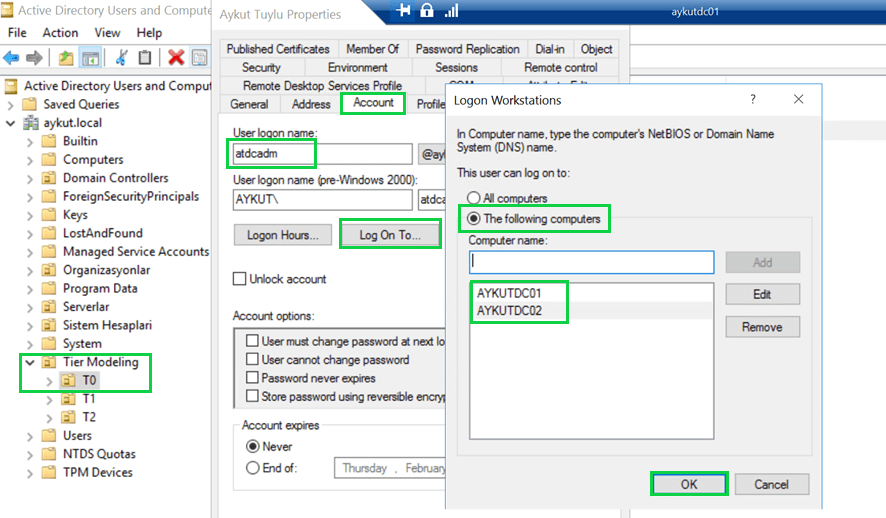
Task: Switch to the Account tab
Action: (373, 103)
